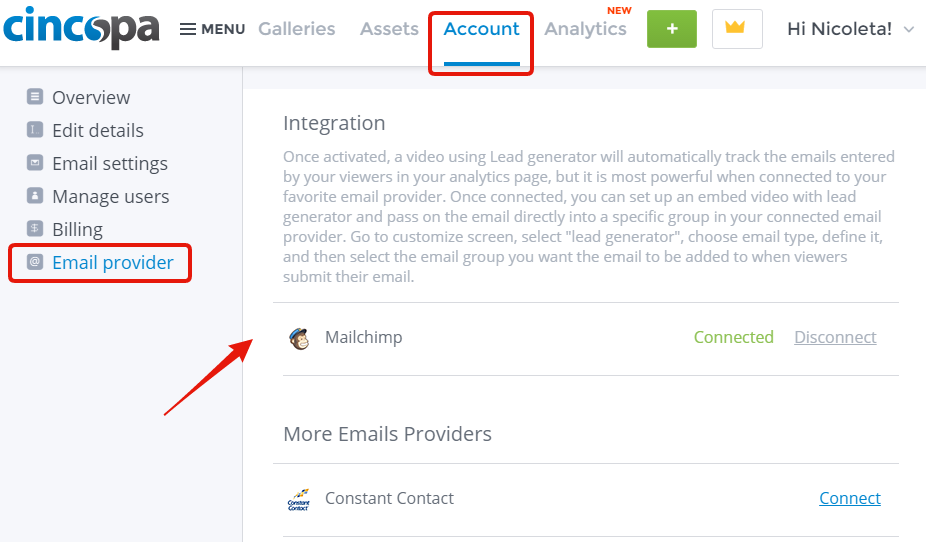Viewport: 926px width, 542px height.
Task: Click the green plus button
Action: pos(671,29)
